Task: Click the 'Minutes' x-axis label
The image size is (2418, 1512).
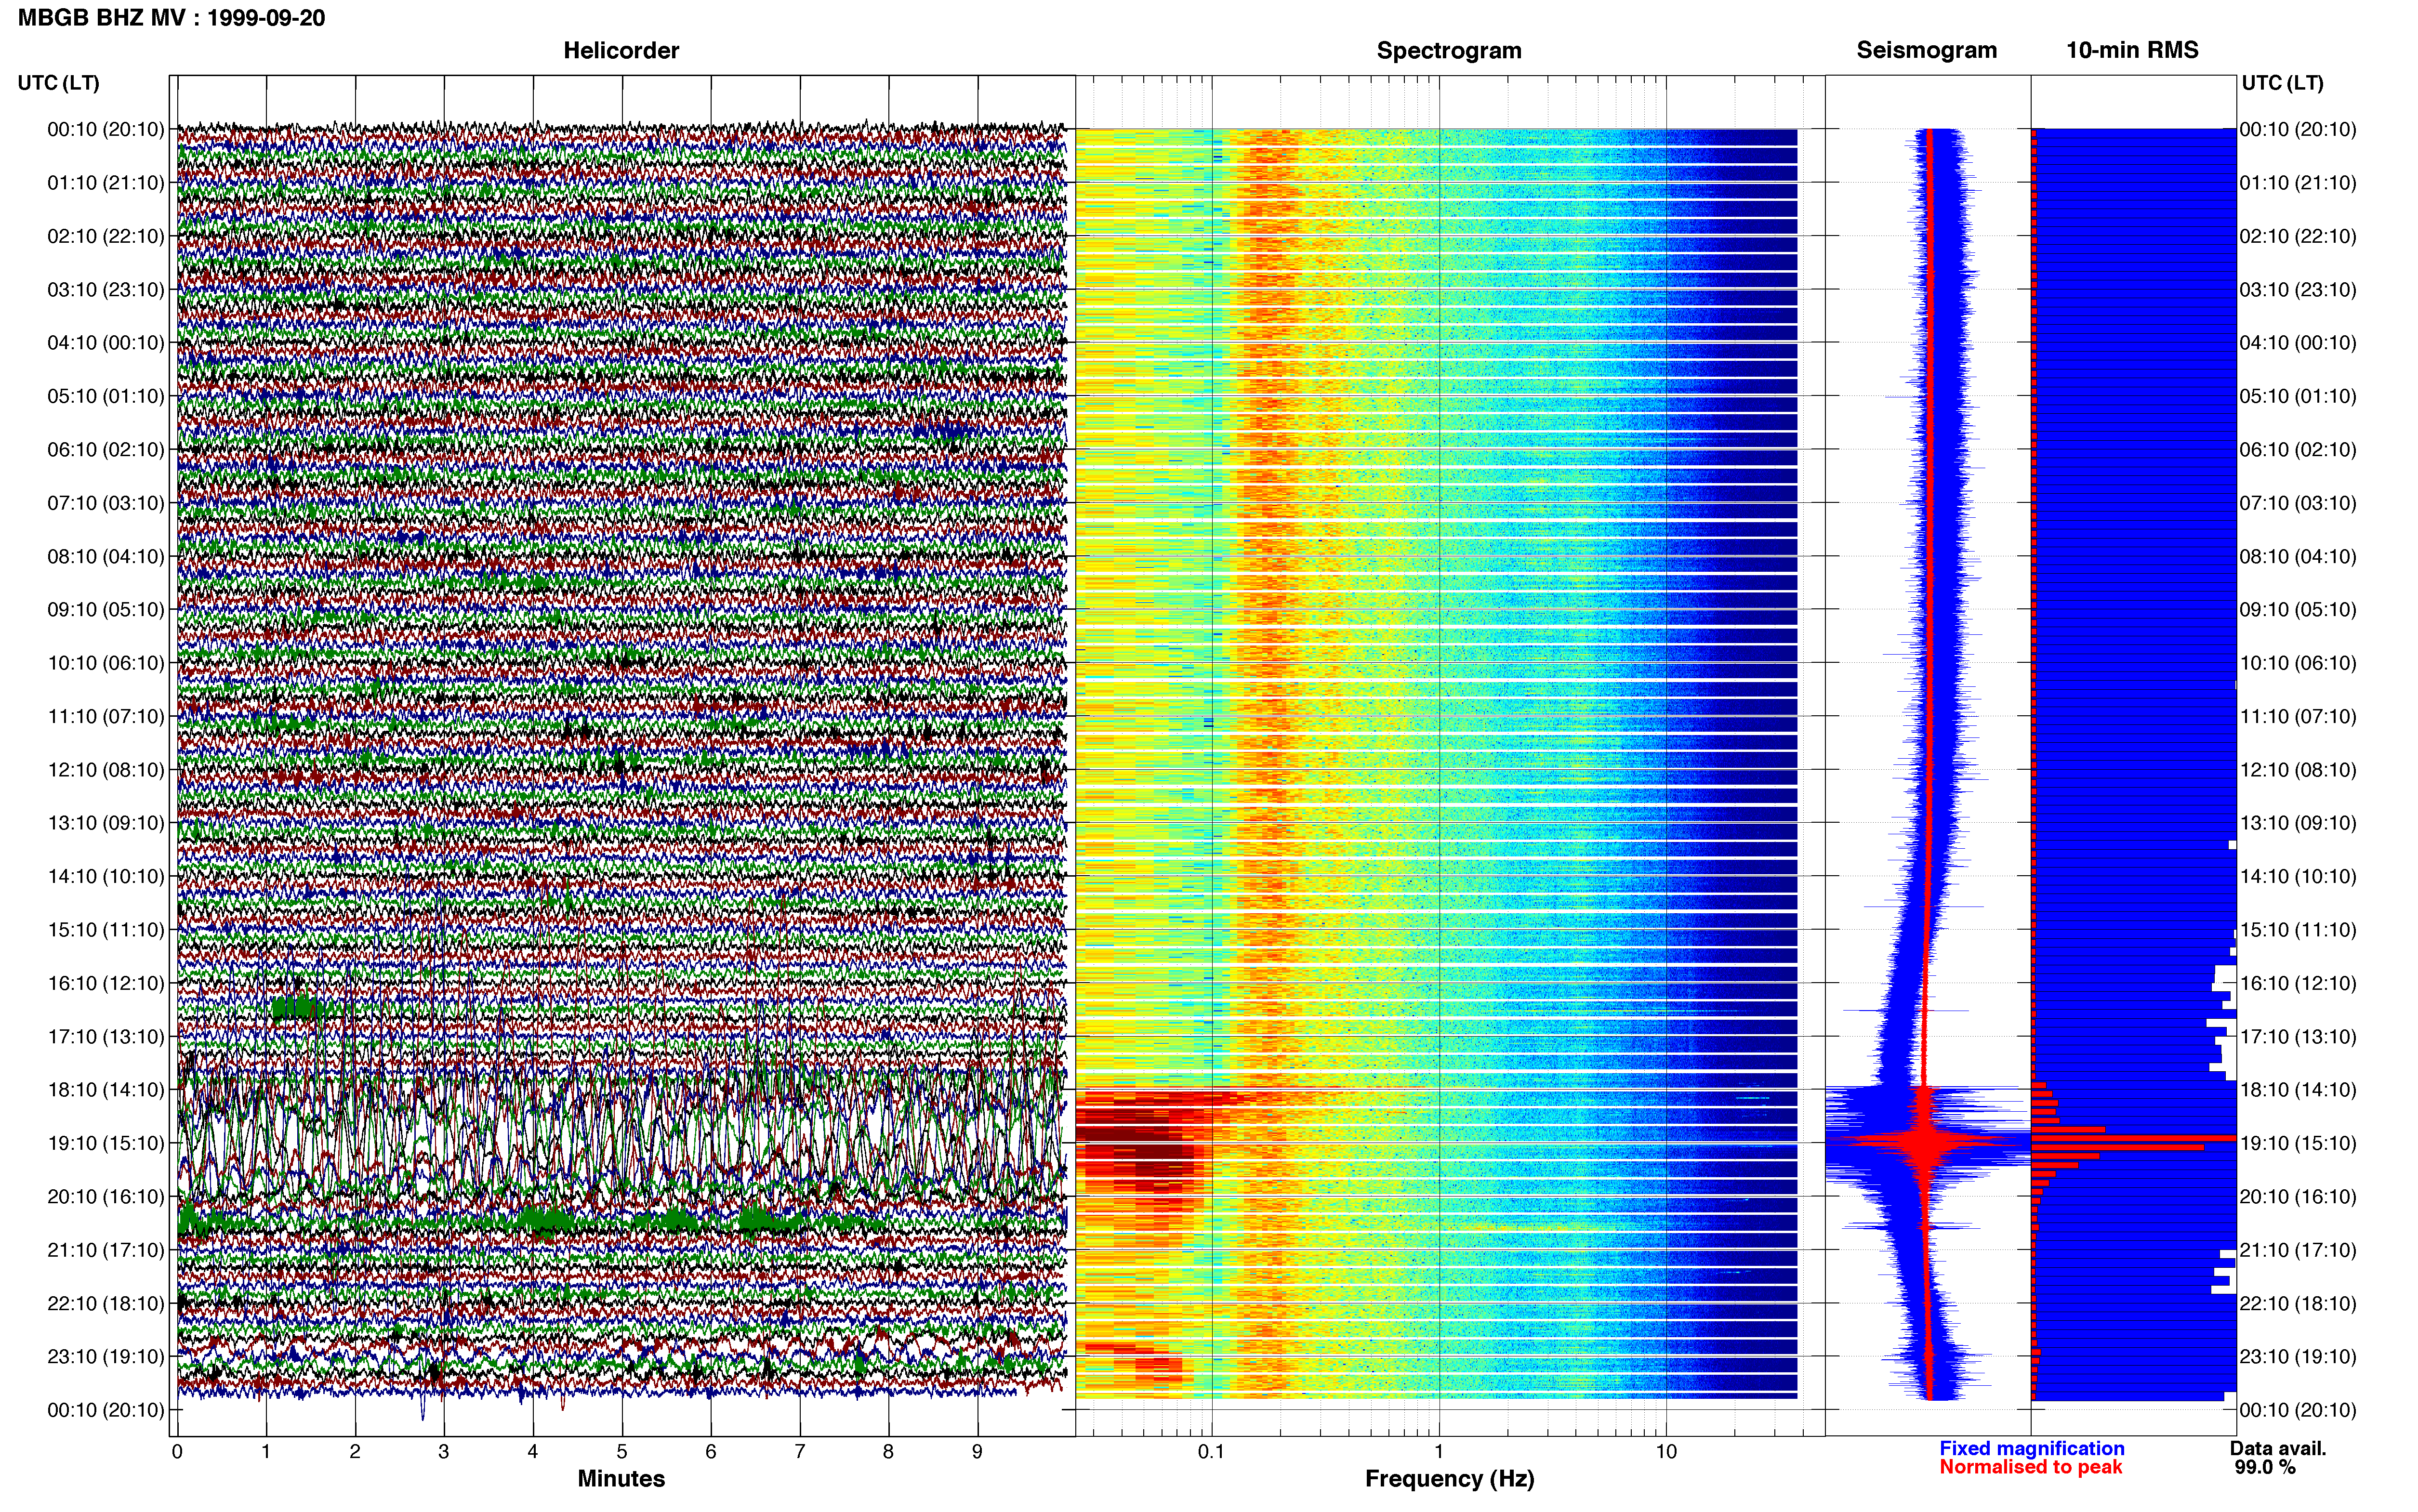Action: [x=620, y=1478]
